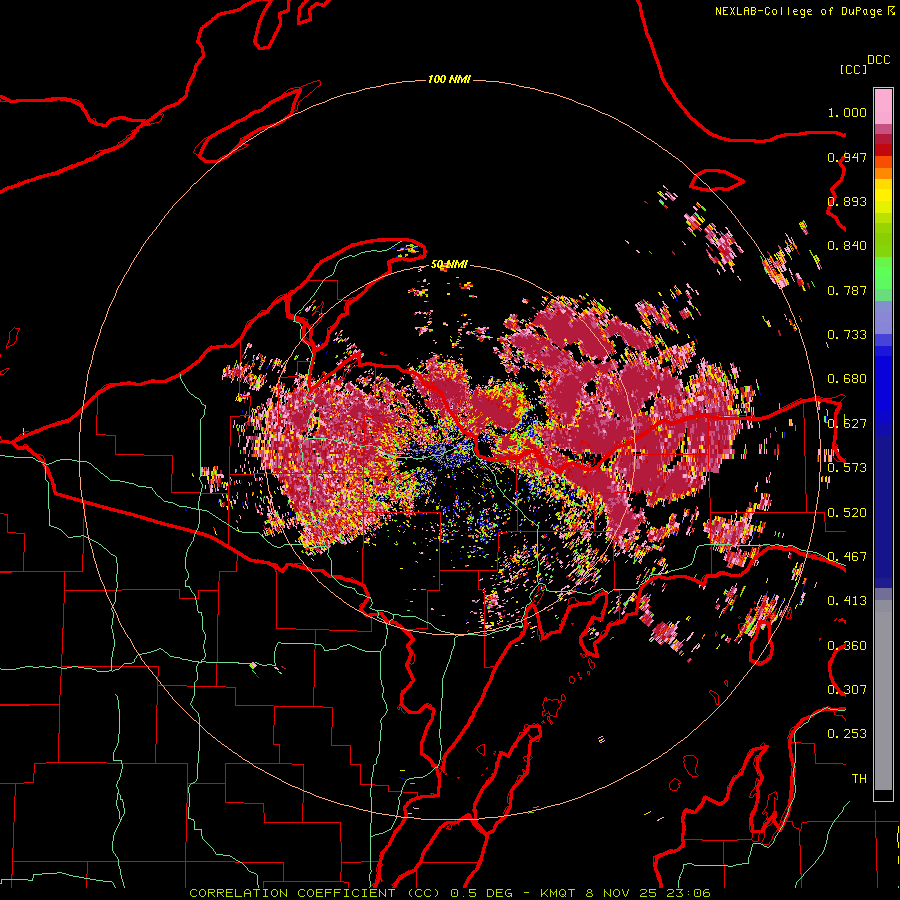Click the 0.947 color scale value
This screenshot has height=900, width=900.
coord(847,157)
